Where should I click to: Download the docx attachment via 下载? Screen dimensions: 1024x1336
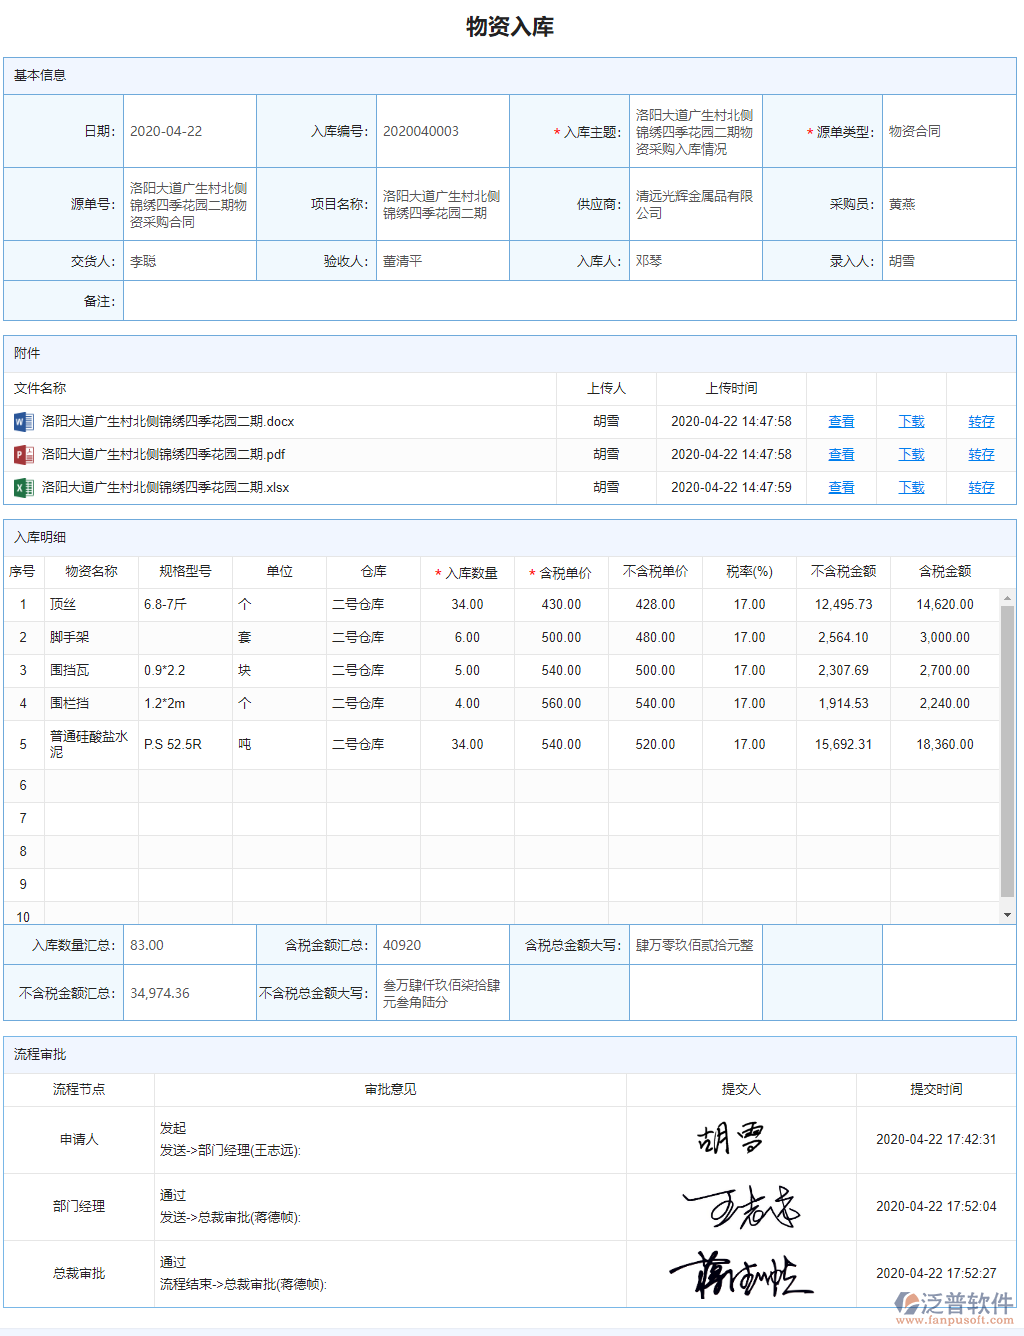pyautogui.click(x=911, y=422)
